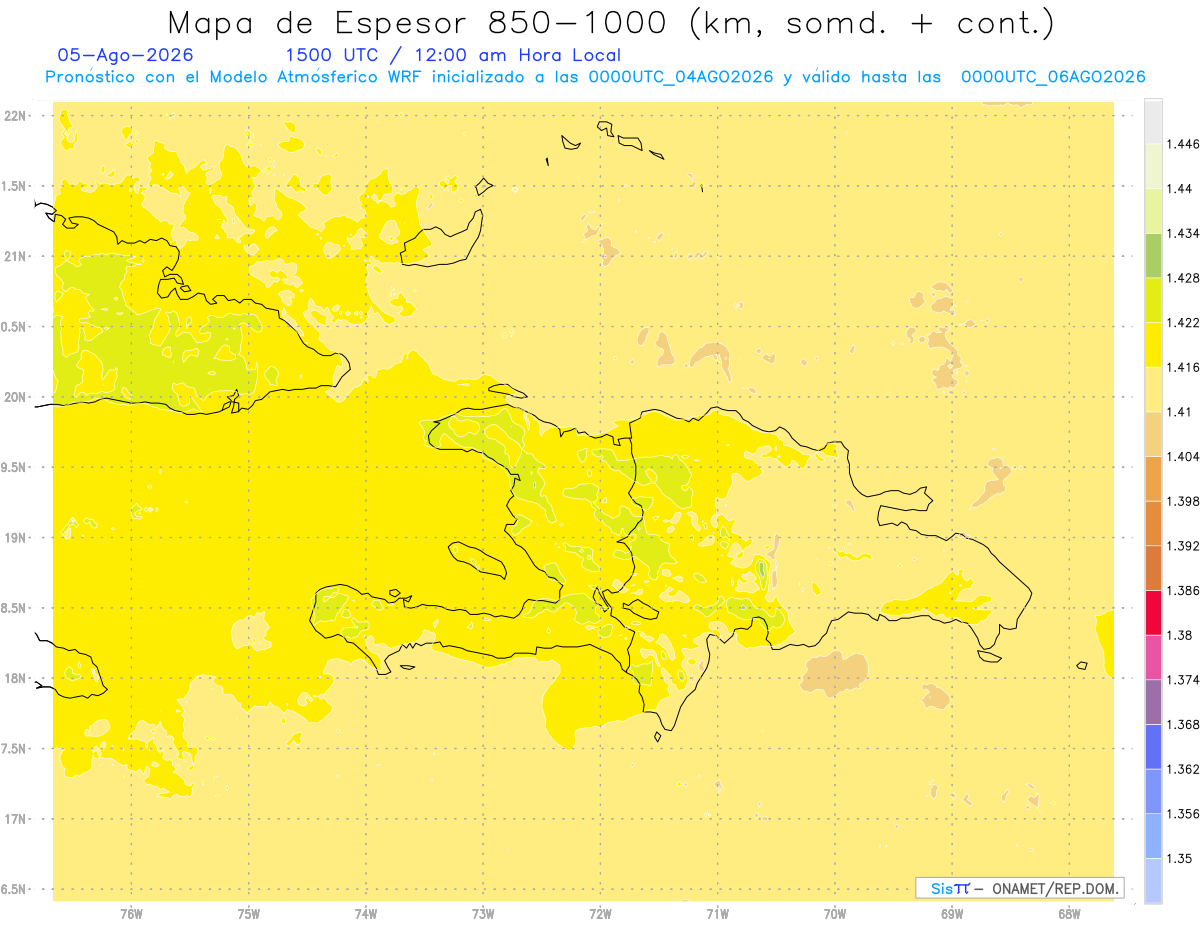
Task: Click the 18N latitude label
Action: coord(15,678)
